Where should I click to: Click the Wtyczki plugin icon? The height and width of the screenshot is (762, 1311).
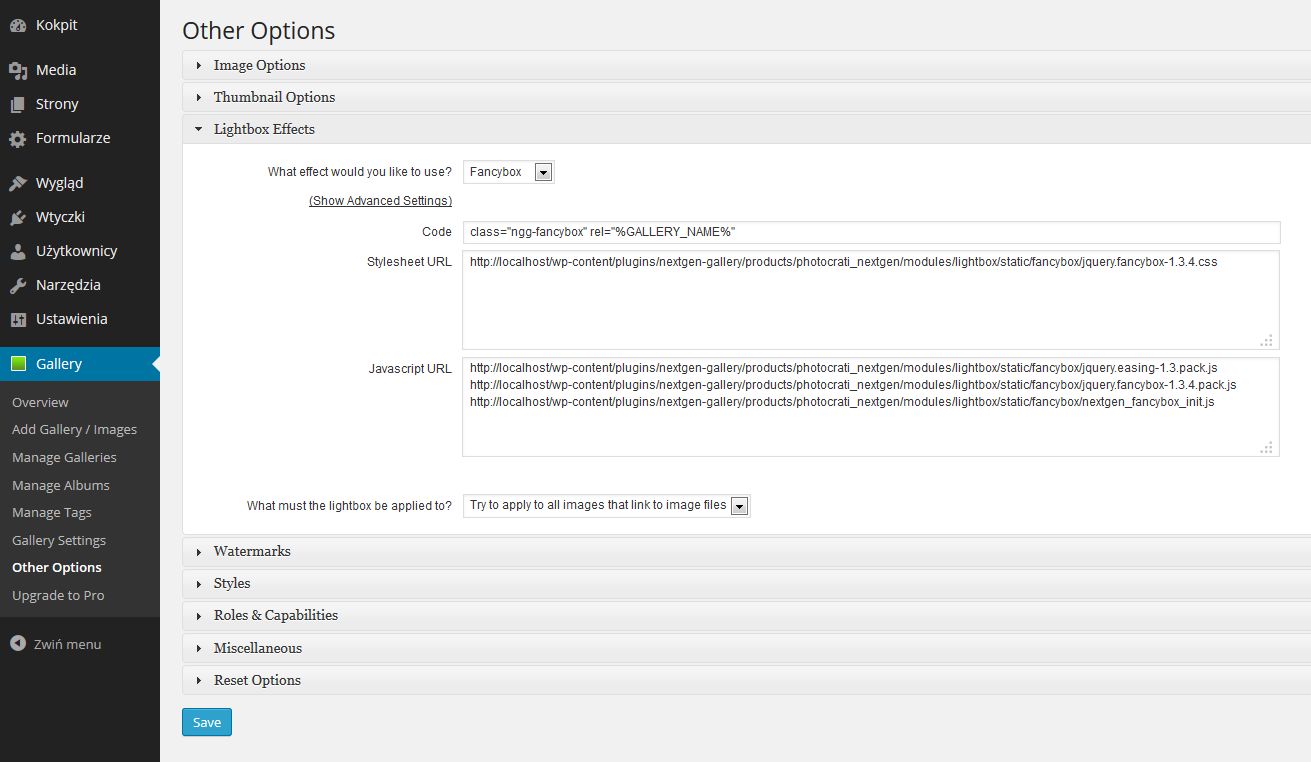tap(18, 217)
